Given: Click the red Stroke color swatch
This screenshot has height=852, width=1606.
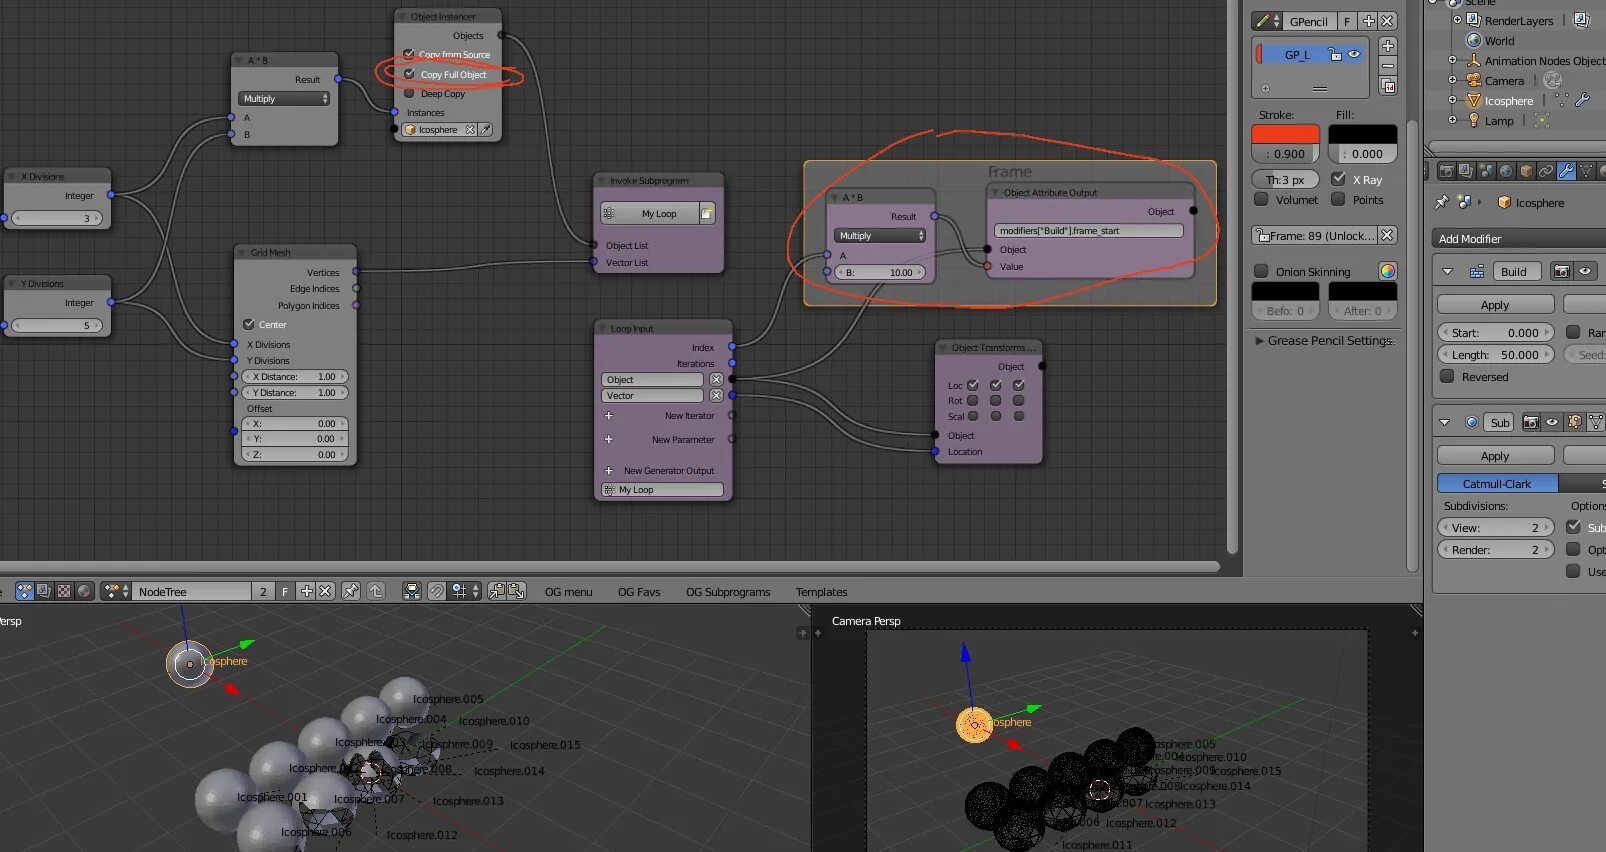Looking at the screenshot, I should click(x=1286, y=134).
